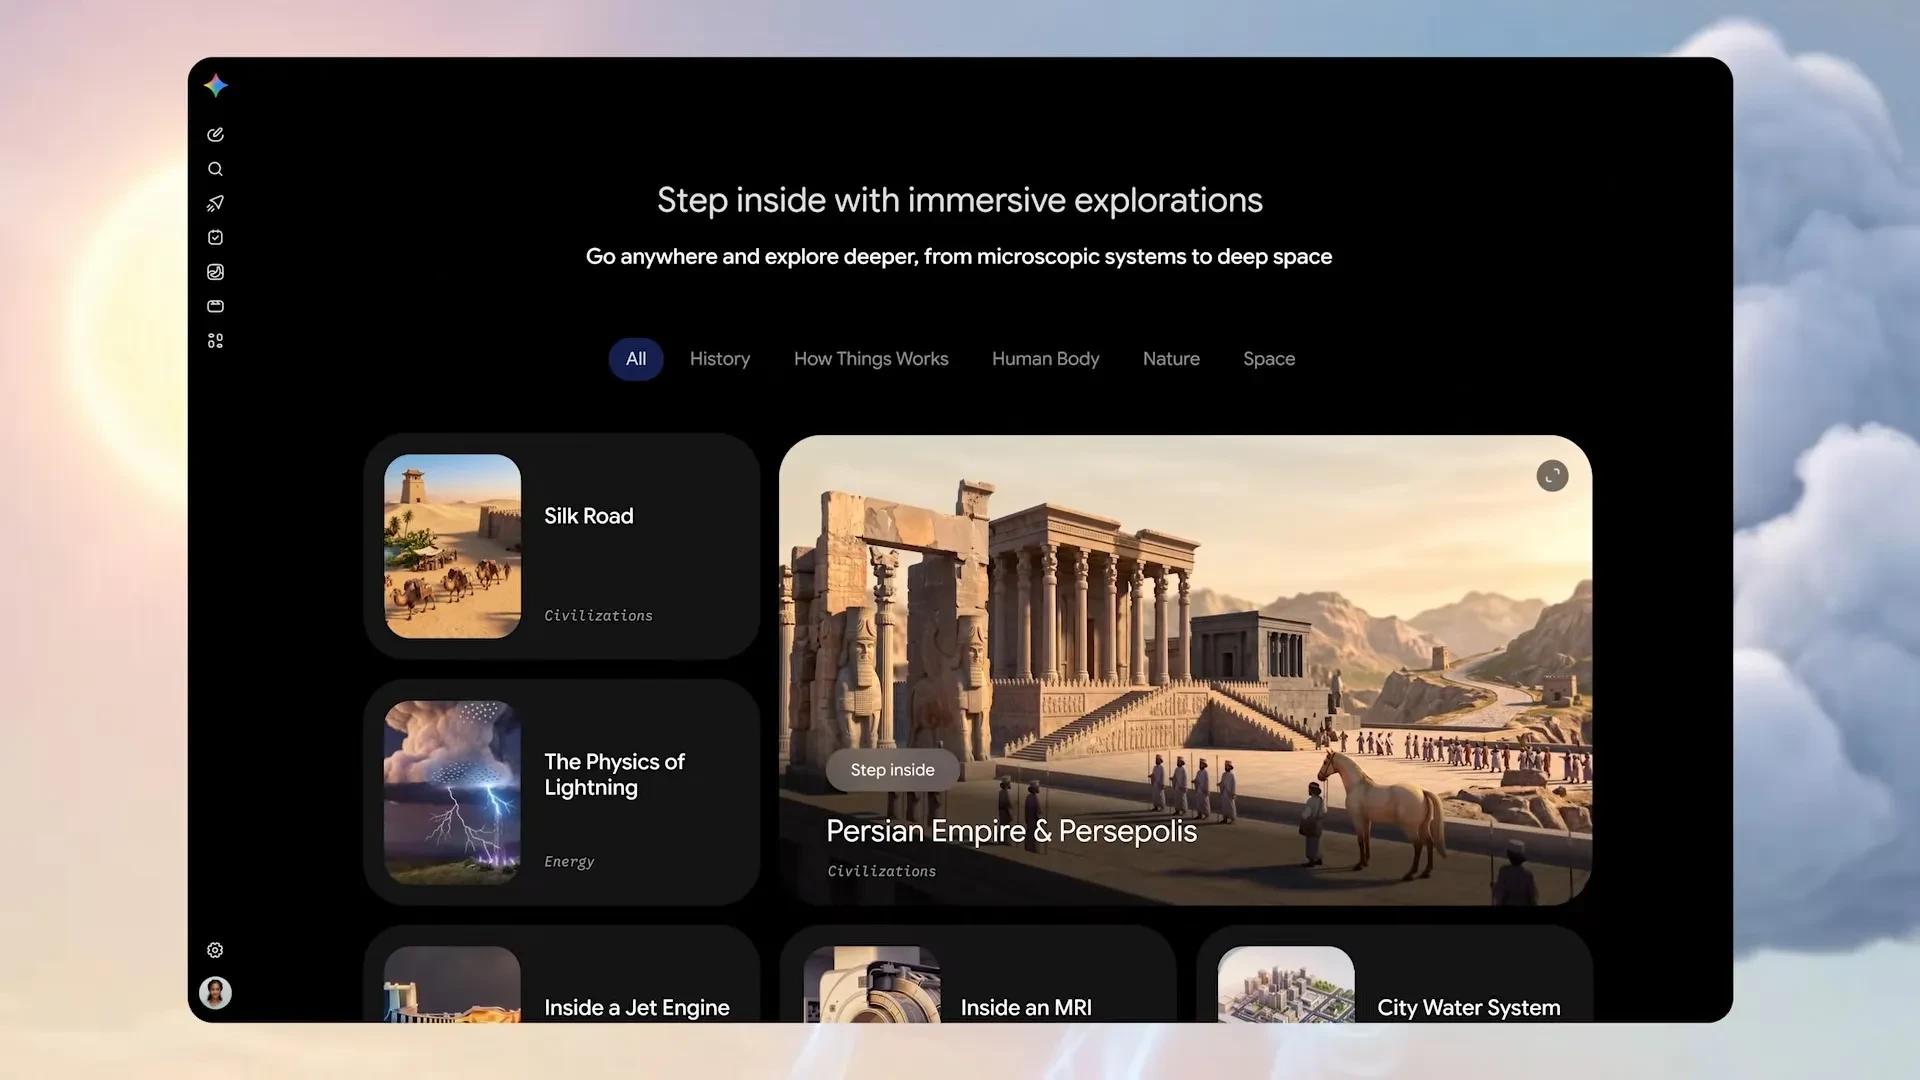The image size is (1920, 1080).
Task: Open the user profile avatar
Action: [x=215, y=992]
